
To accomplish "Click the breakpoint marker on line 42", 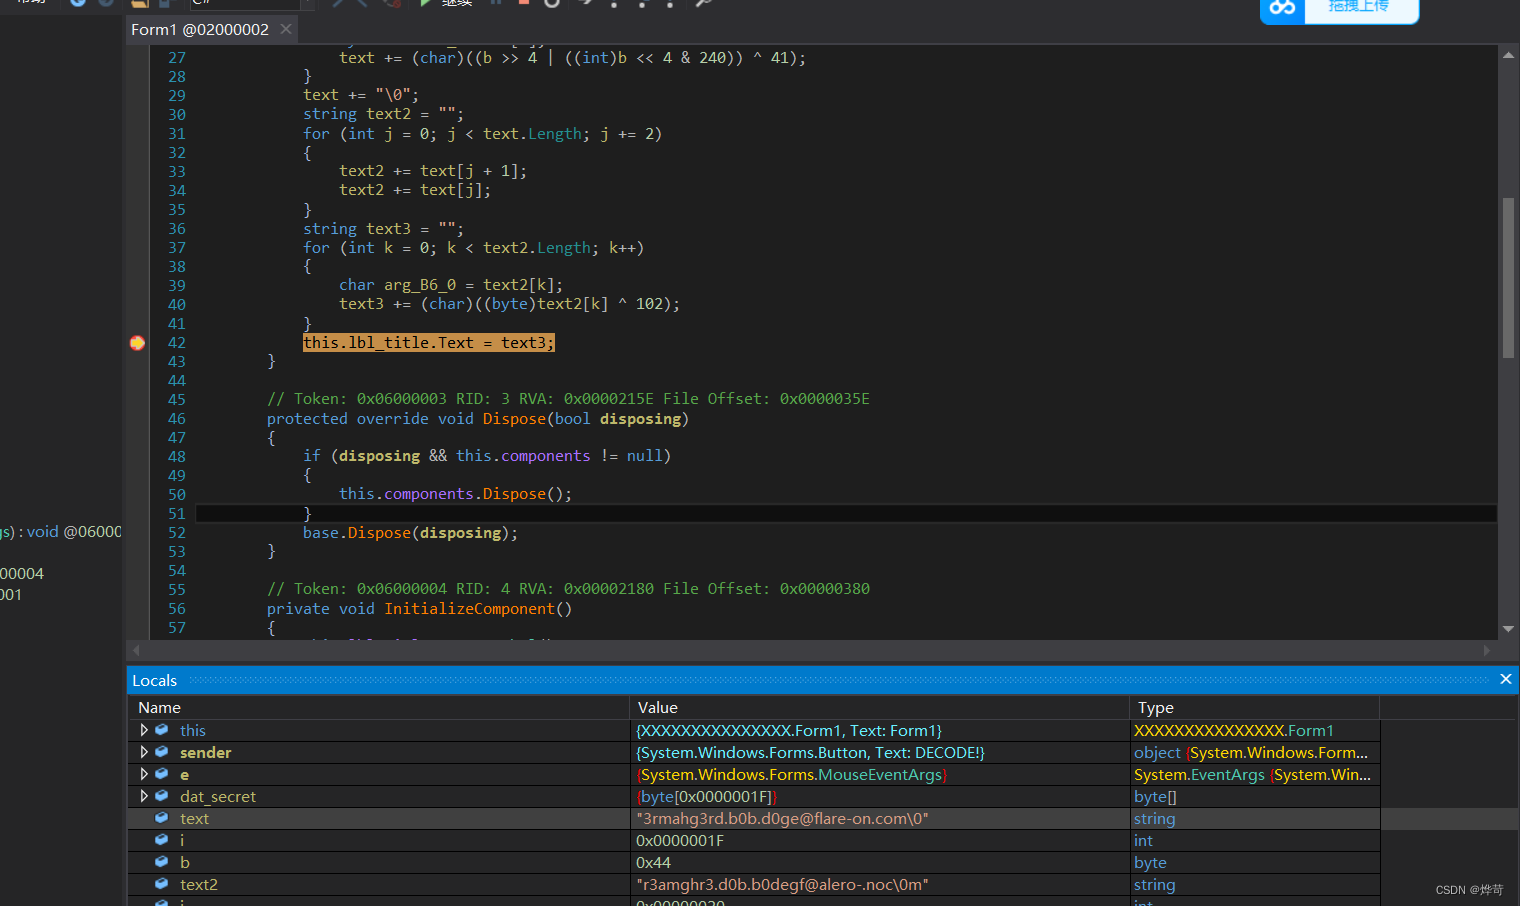I will click(x=137, y=343).
